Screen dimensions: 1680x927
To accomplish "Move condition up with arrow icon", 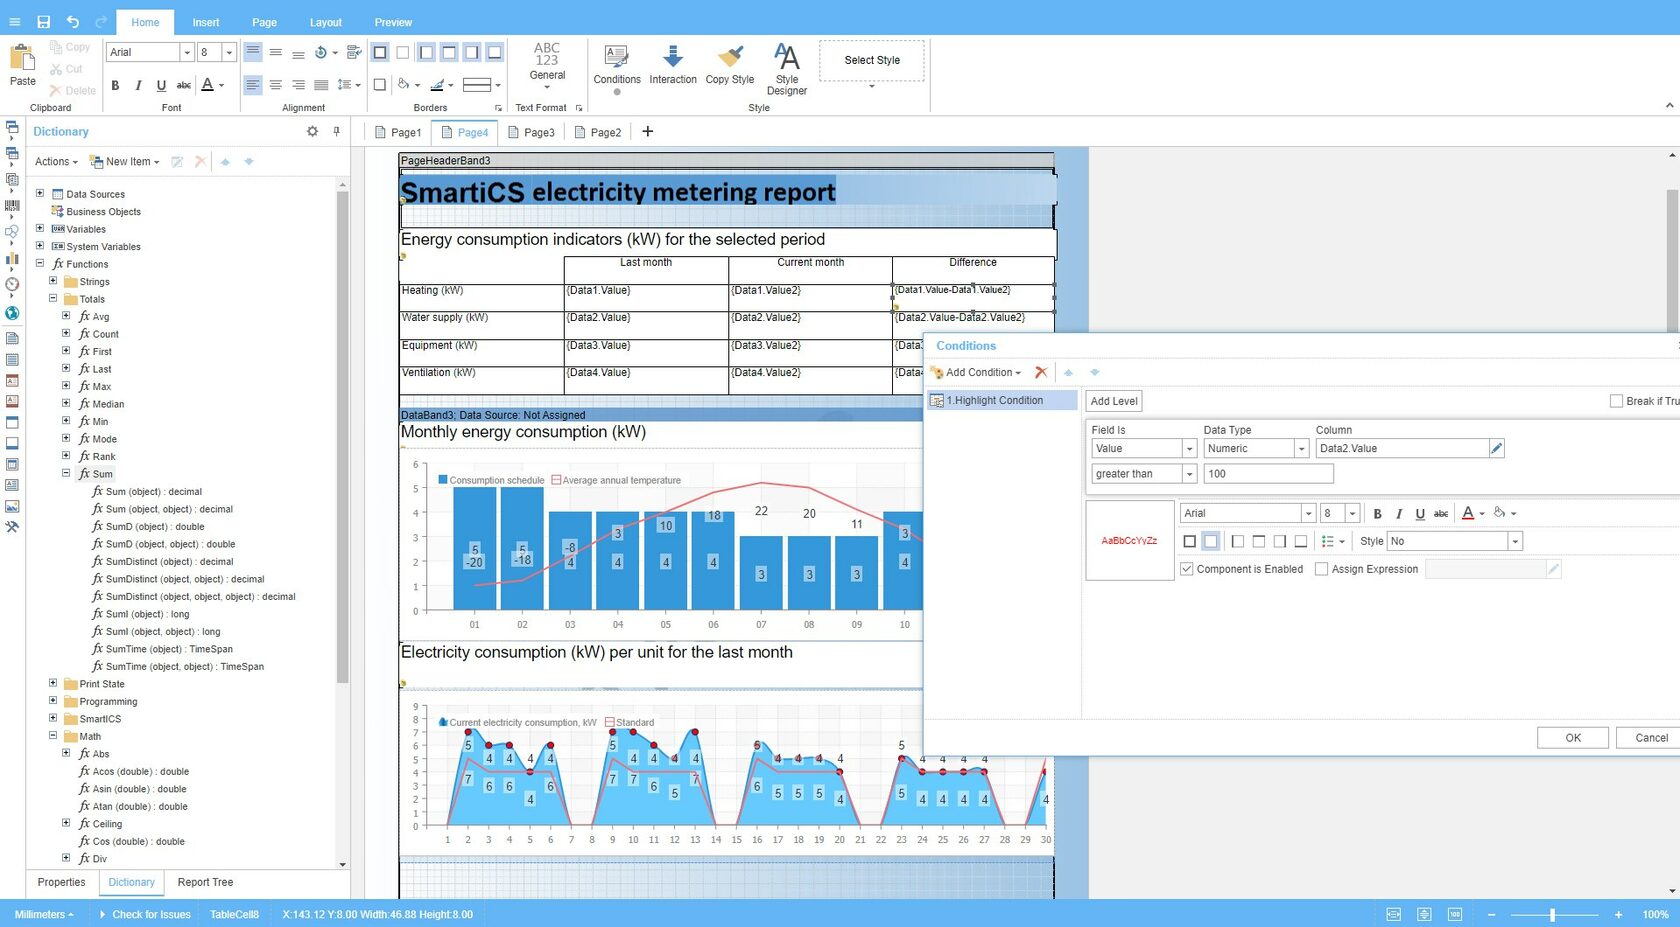I will coord(1068,372).
